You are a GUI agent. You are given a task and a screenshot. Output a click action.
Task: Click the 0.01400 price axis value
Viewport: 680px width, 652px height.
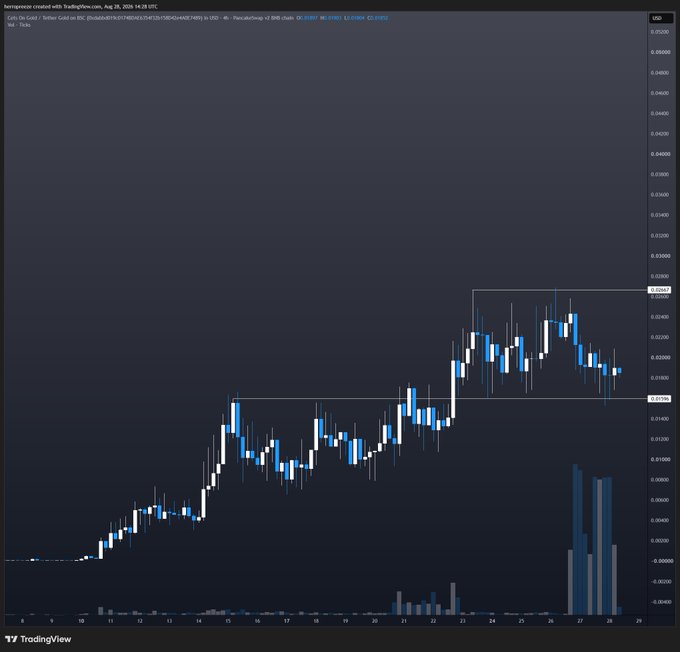click(660, 419)
